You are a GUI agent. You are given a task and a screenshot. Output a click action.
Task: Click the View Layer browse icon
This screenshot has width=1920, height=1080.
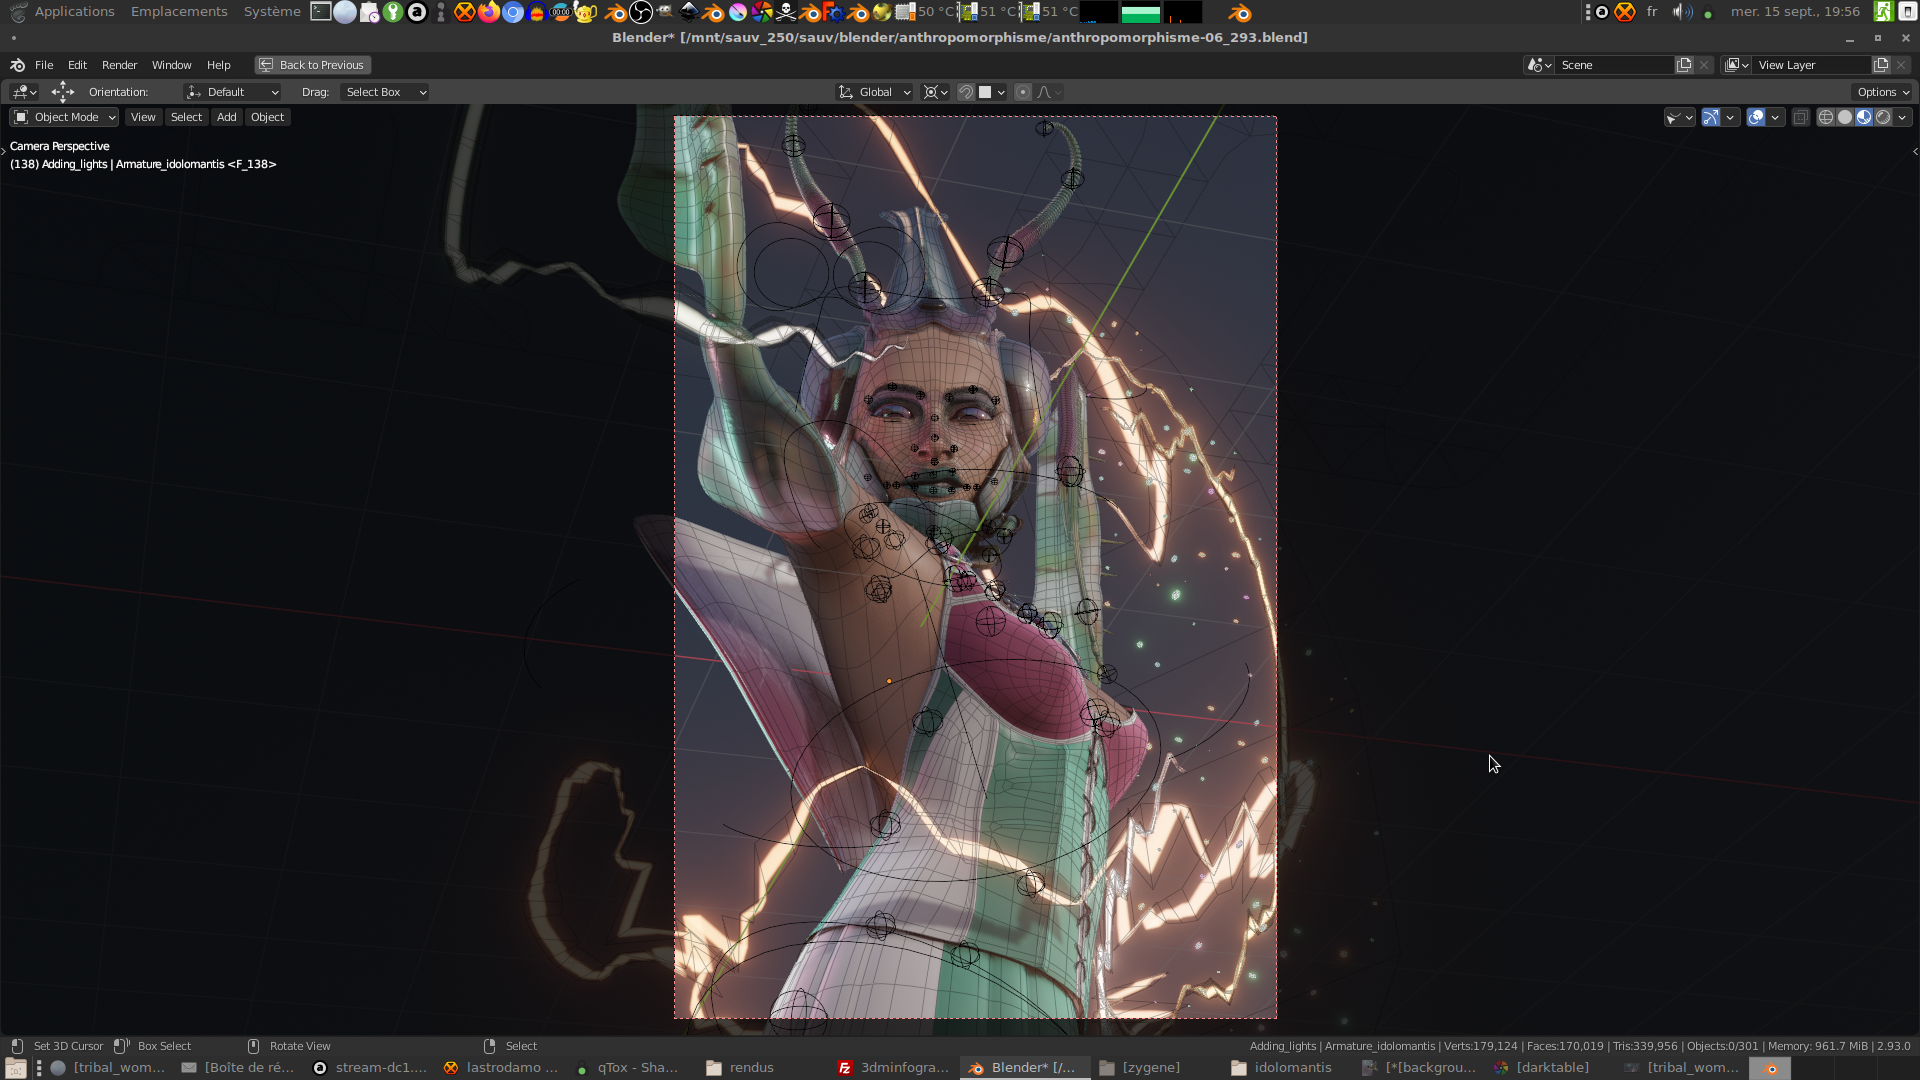(1736, 65)
